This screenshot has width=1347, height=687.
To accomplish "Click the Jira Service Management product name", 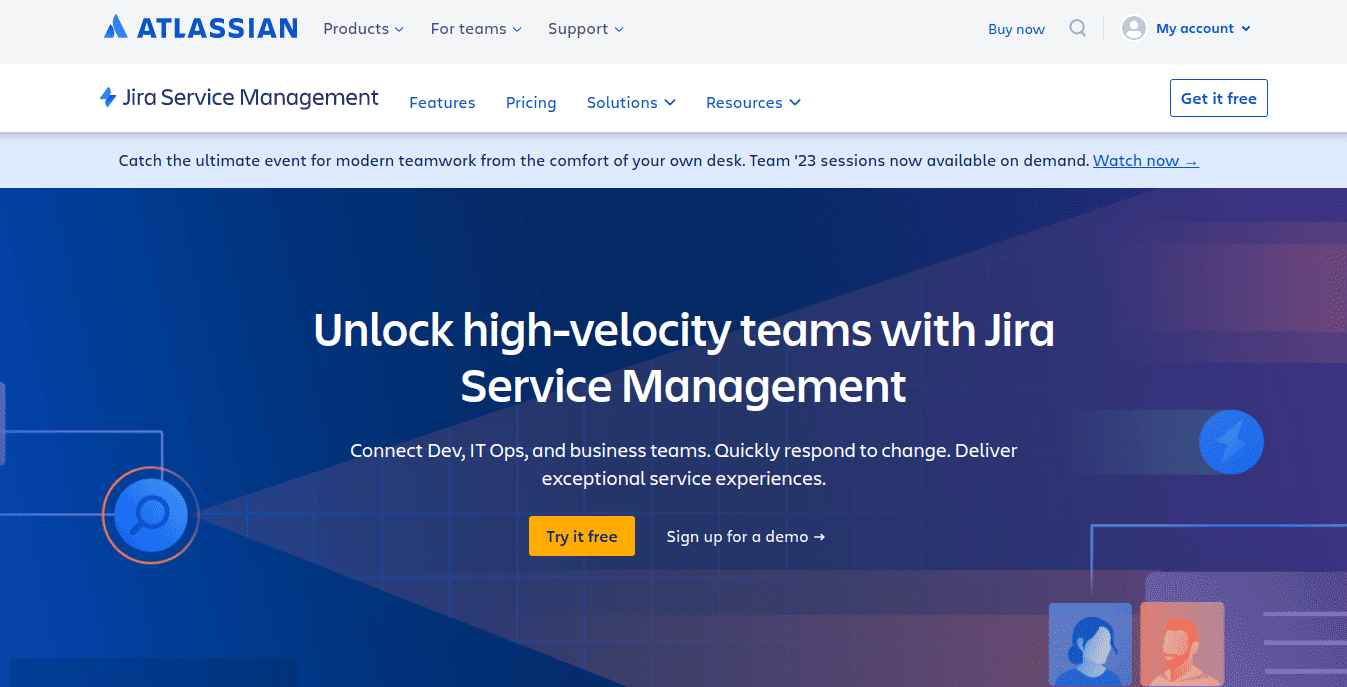I will 250,97.
